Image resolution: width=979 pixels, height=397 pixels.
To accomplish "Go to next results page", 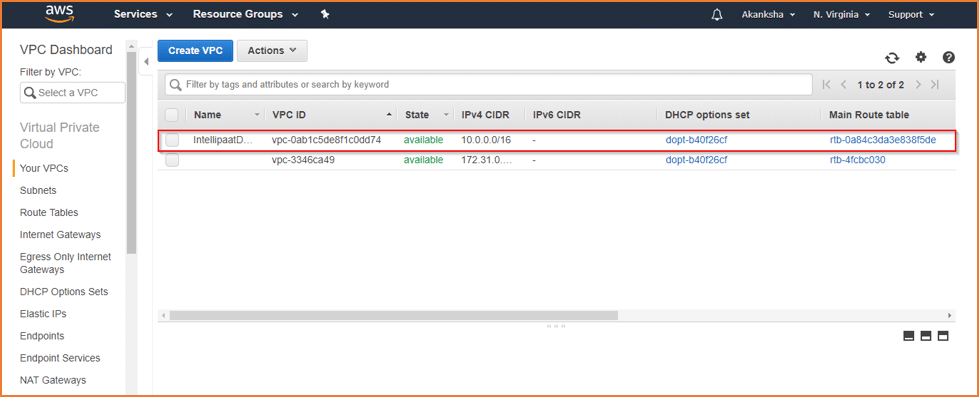I will click(x=918, y=84).
